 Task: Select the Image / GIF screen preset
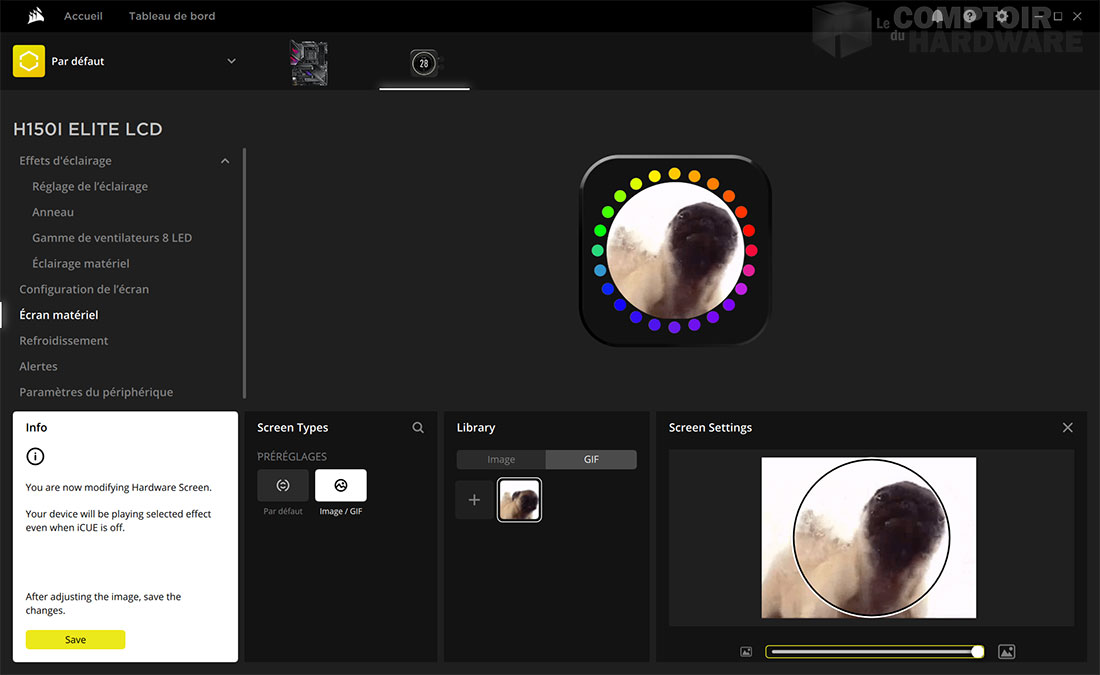tap(340, 486)
